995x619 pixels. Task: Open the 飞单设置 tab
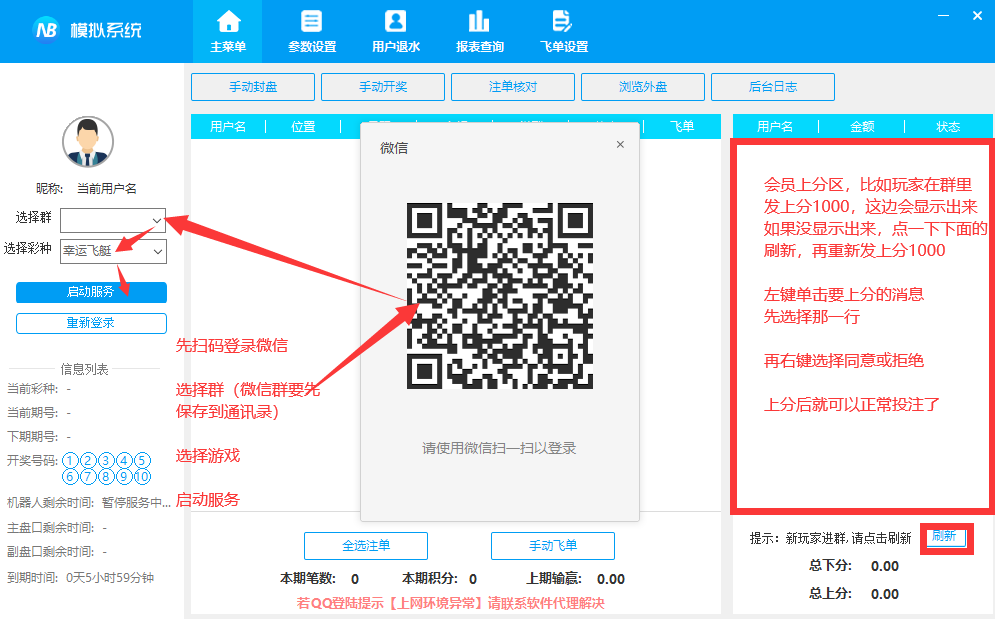(563, 31)
